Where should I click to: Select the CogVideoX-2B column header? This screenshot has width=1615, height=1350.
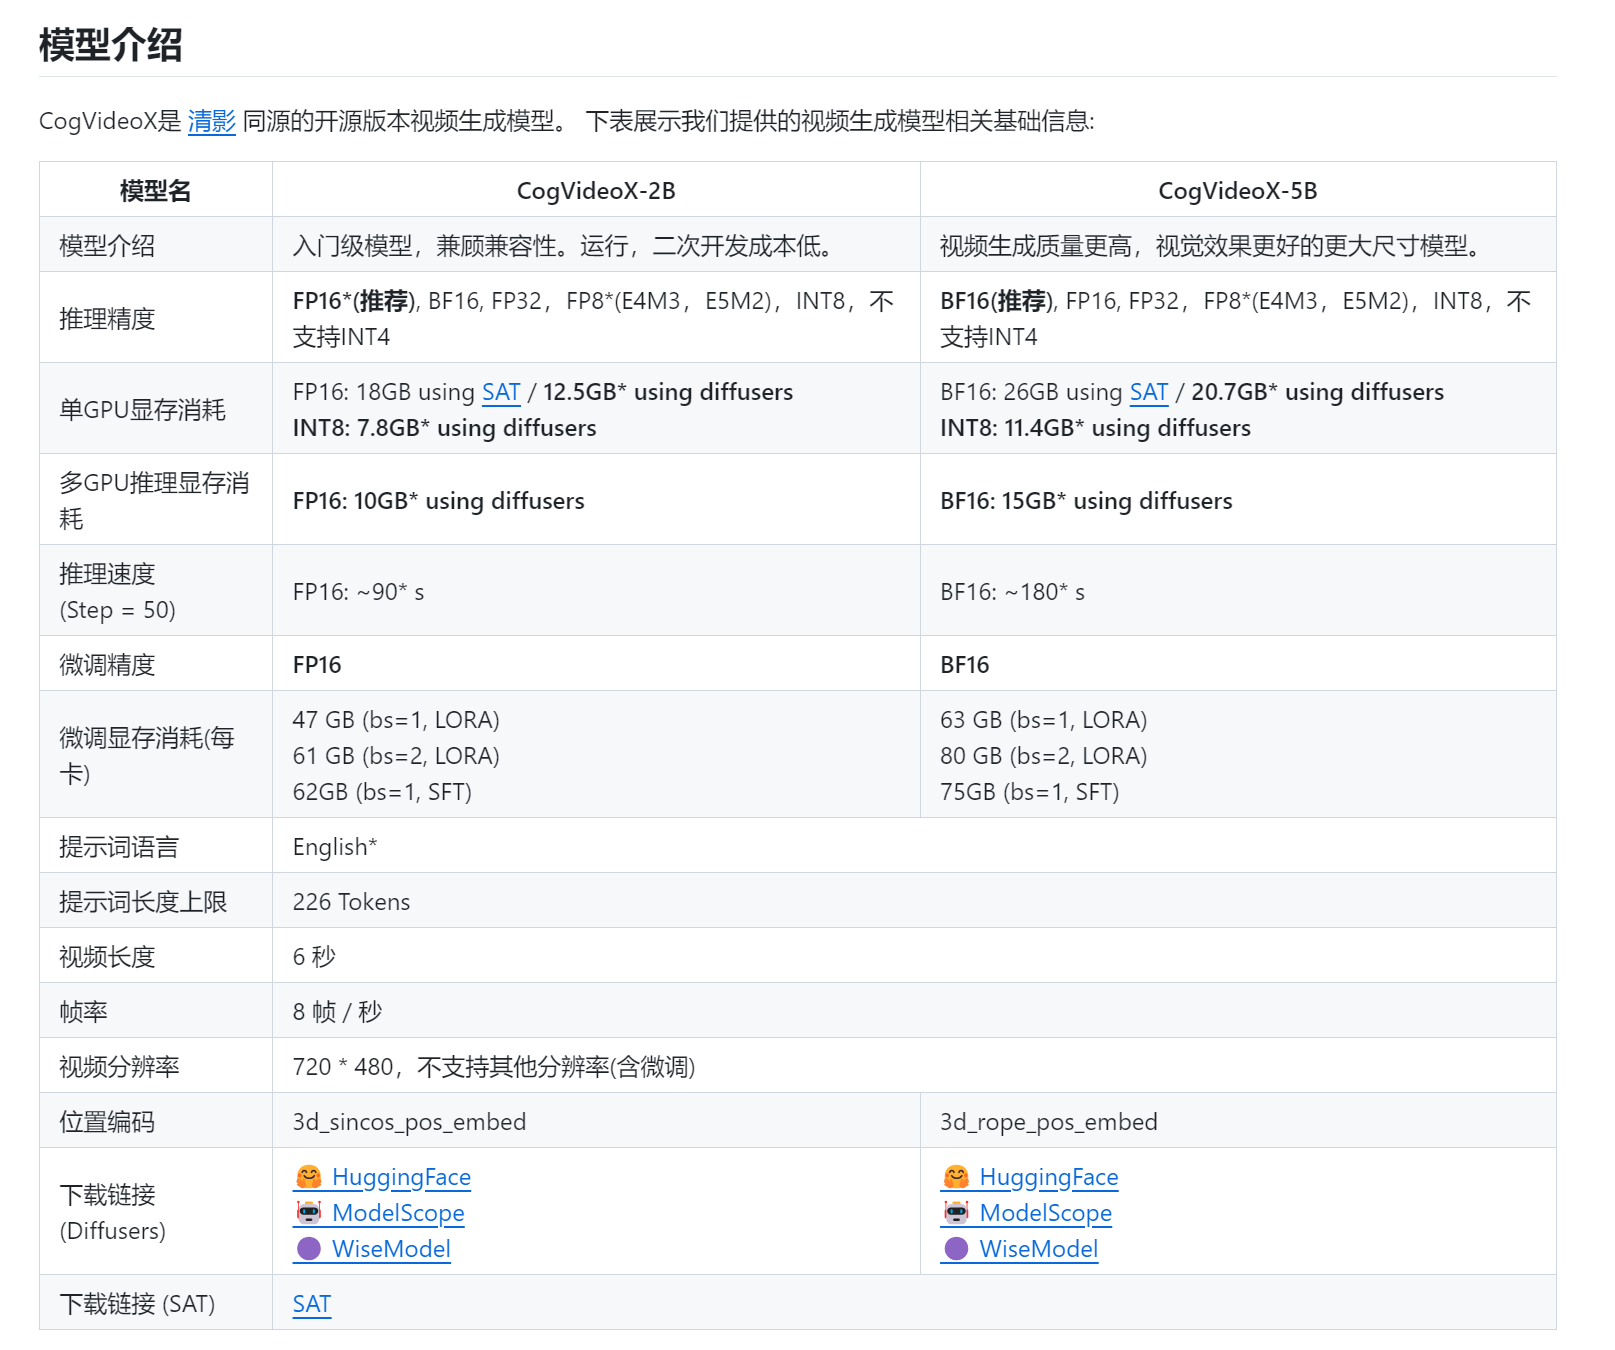coord(595,191)
